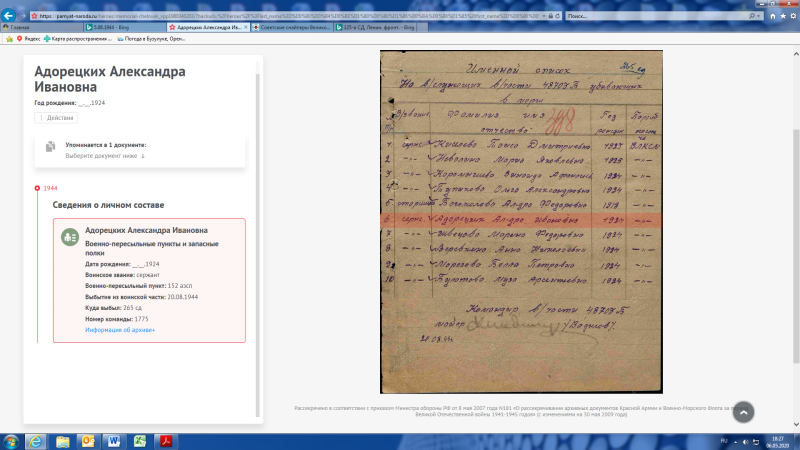The image size is (800, 450).
Task: Switch to the '125-я СД, Ленин. фронт. - Bing' tab
Action: tap(375, 27)
